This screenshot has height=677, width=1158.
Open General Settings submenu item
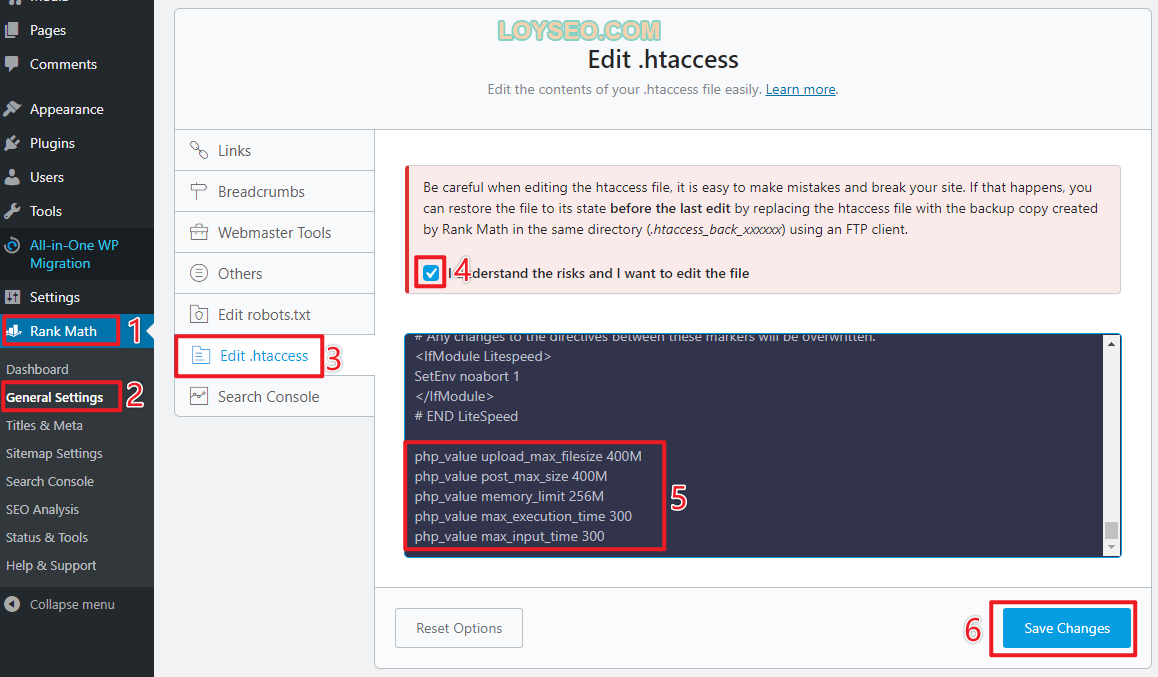coord(55,397)
